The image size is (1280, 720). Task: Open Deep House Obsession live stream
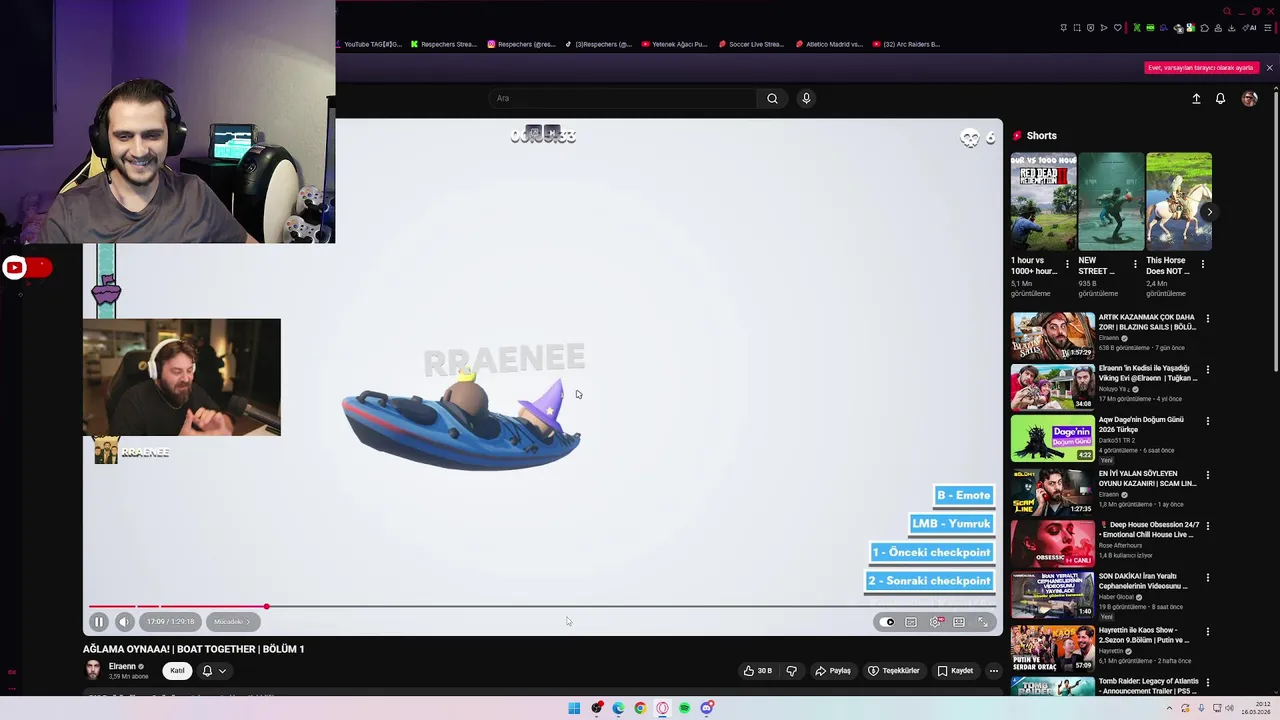(x=1053, y=543)
